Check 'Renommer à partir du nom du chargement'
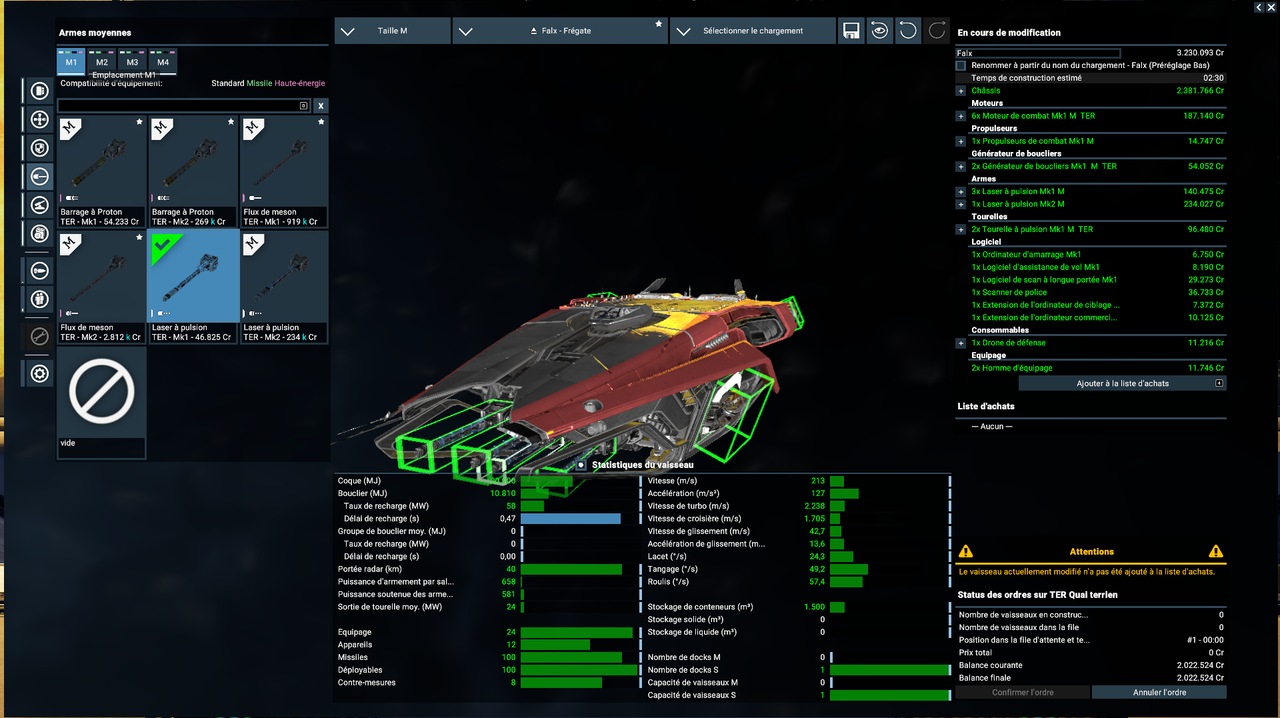This screenshot has height=718, width=1280. point(961,65)
